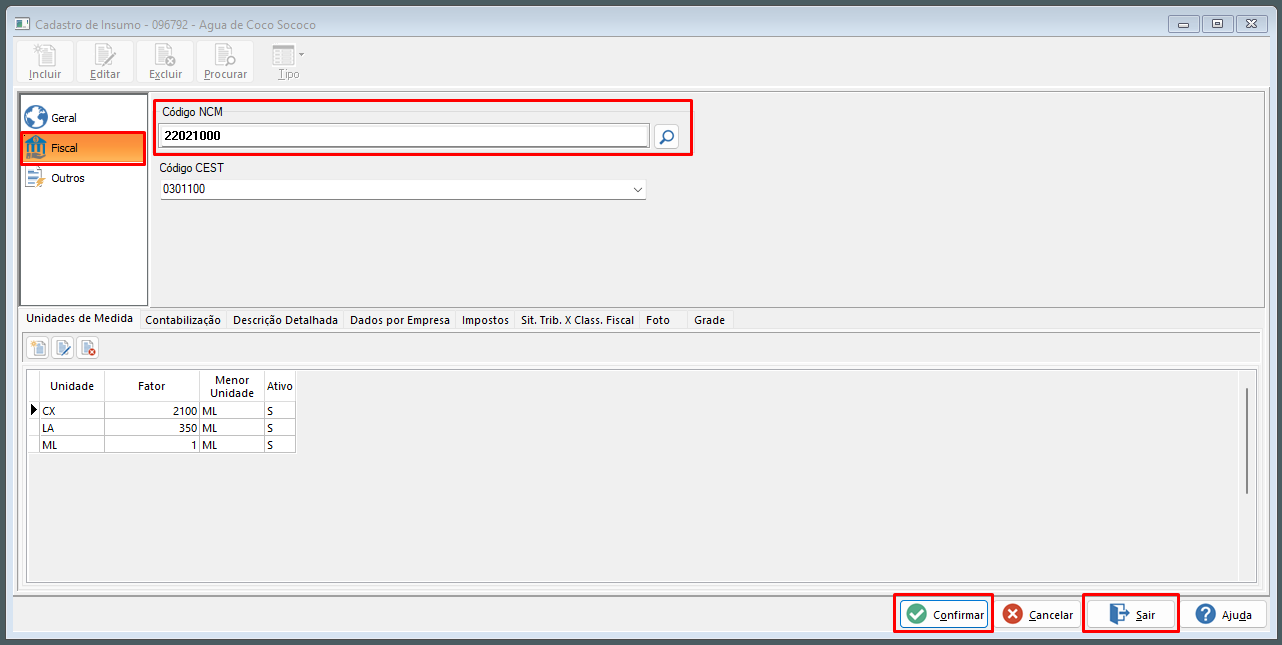This screenshot has width=1282, height=645.
Task: Click the Confirmar button
Action: tap(944, 614)
